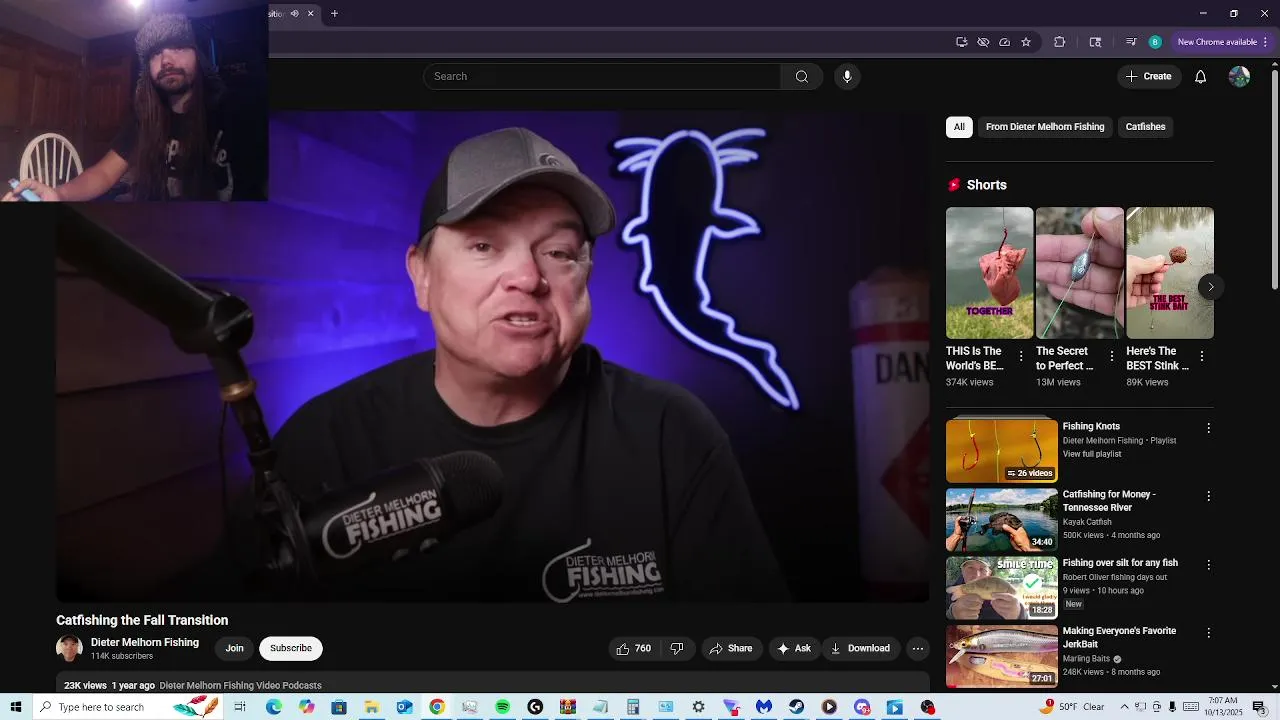
Task: Open the BEST STINK BAIT Shorts thumbnail
Action: coord(1170,273)
